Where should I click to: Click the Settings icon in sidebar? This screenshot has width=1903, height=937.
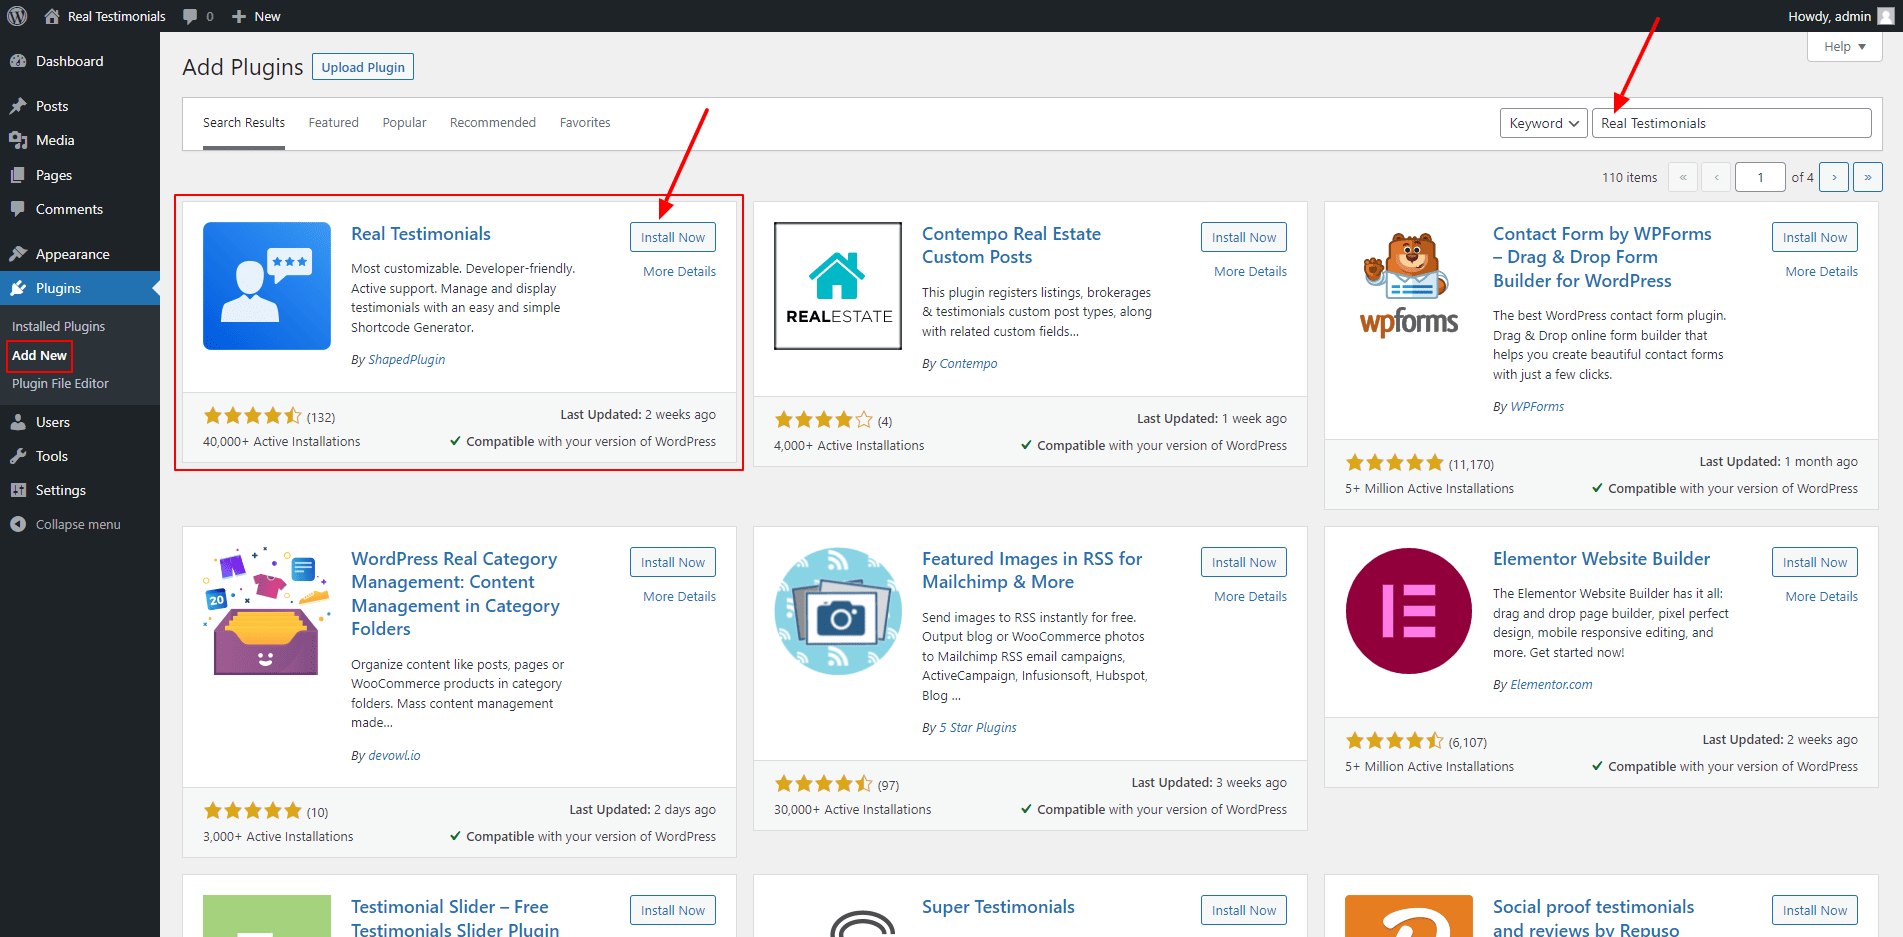click(18, 490)
